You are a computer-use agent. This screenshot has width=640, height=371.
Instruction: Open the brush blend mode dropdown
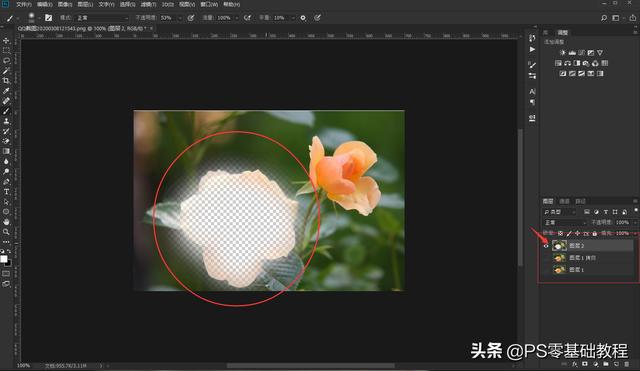click(x=102, y=18)
